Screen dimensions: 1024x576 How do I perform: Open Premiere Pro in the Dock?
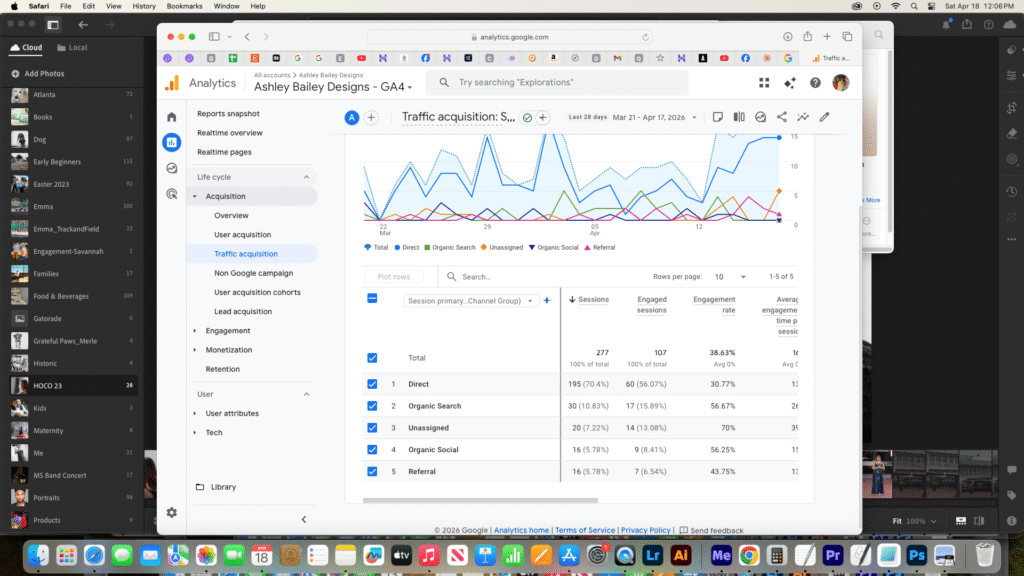tap(833, 556)
